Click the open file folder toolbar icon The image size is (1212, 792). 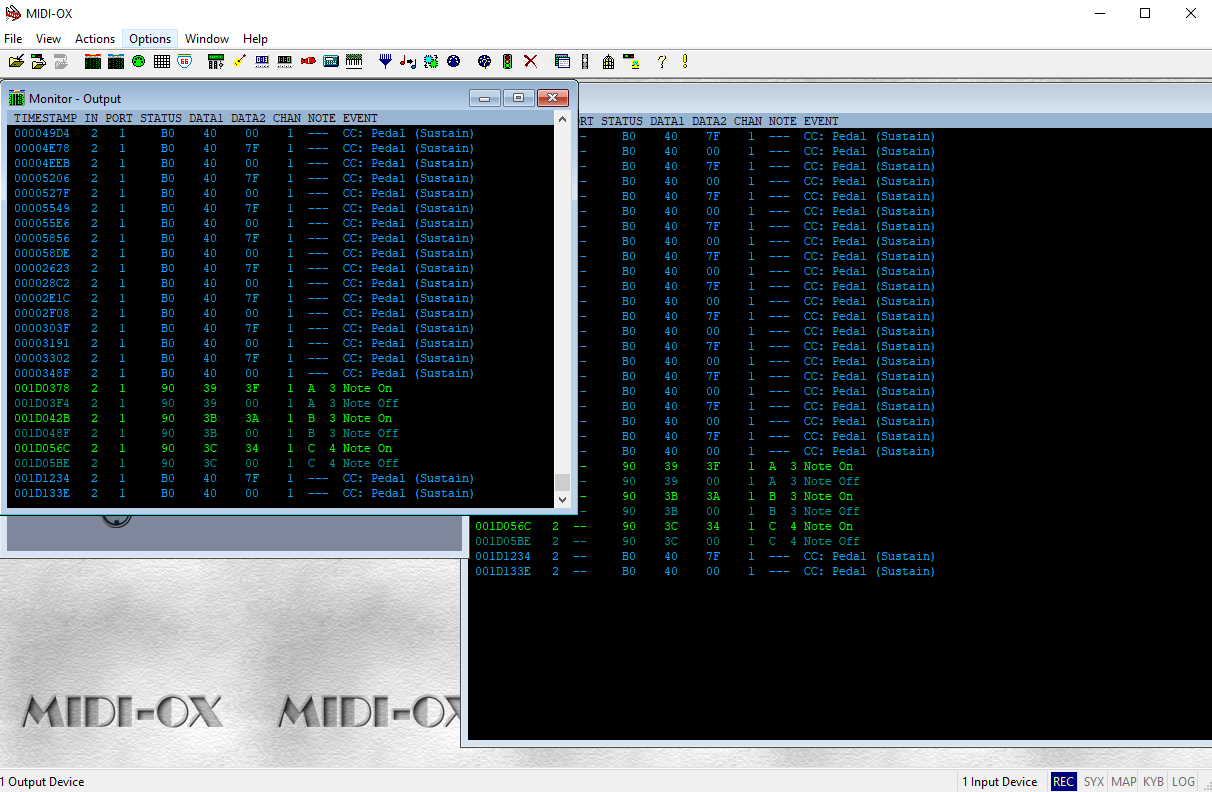pyautogui.click(x=16, y=61)
